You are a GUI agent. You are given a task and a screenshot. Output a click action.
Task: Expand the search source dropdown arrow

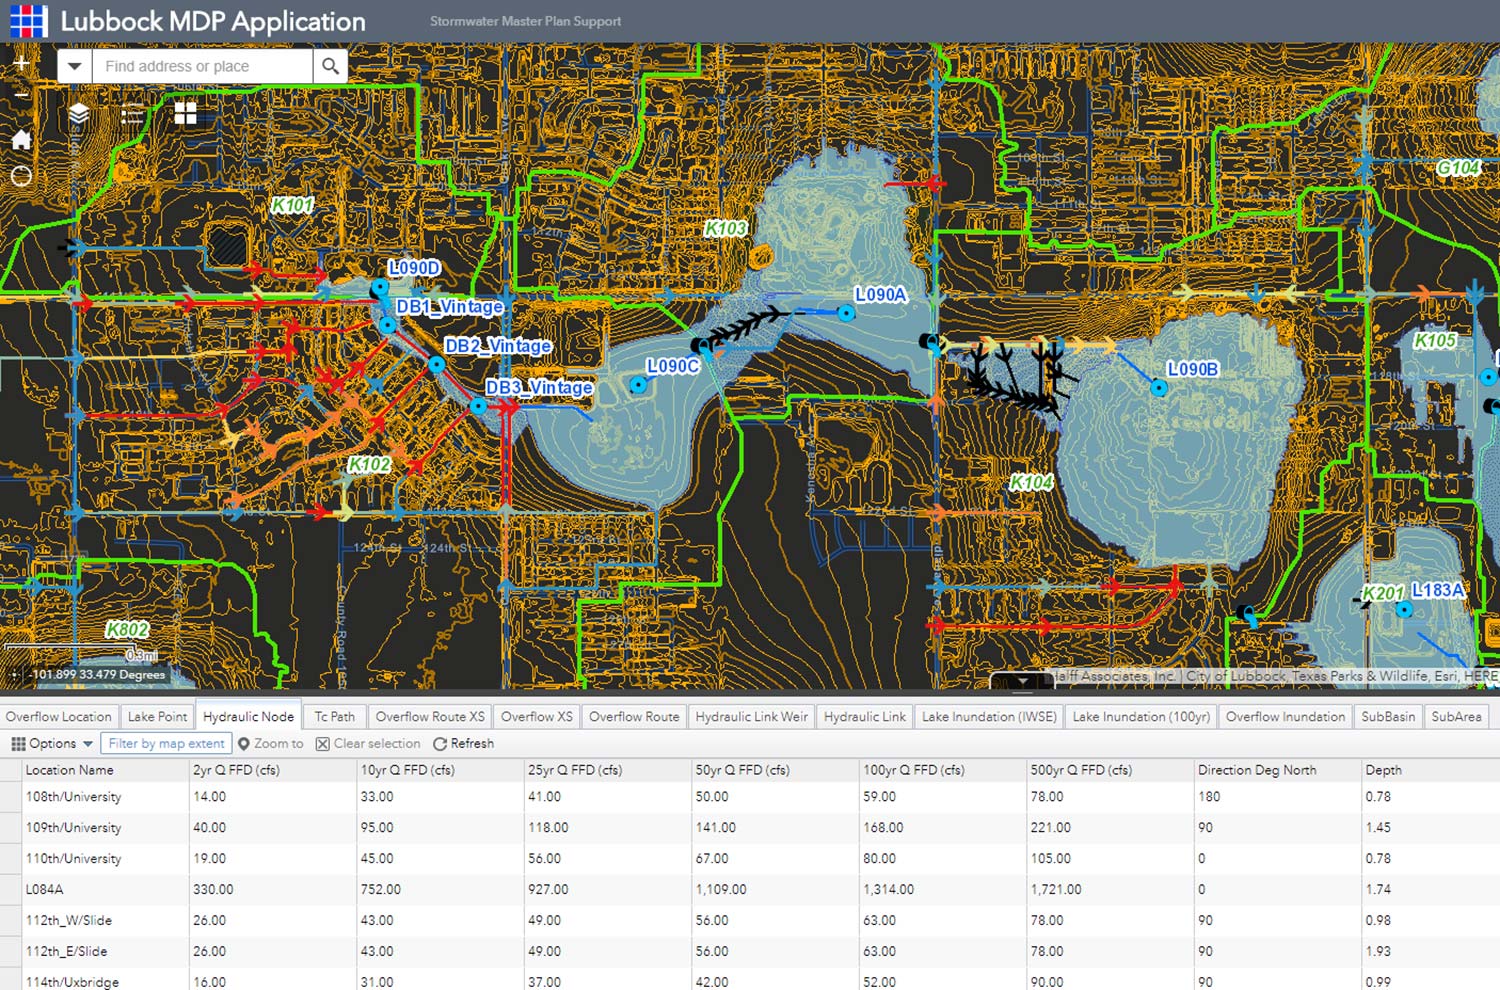(x=74, y=66)
